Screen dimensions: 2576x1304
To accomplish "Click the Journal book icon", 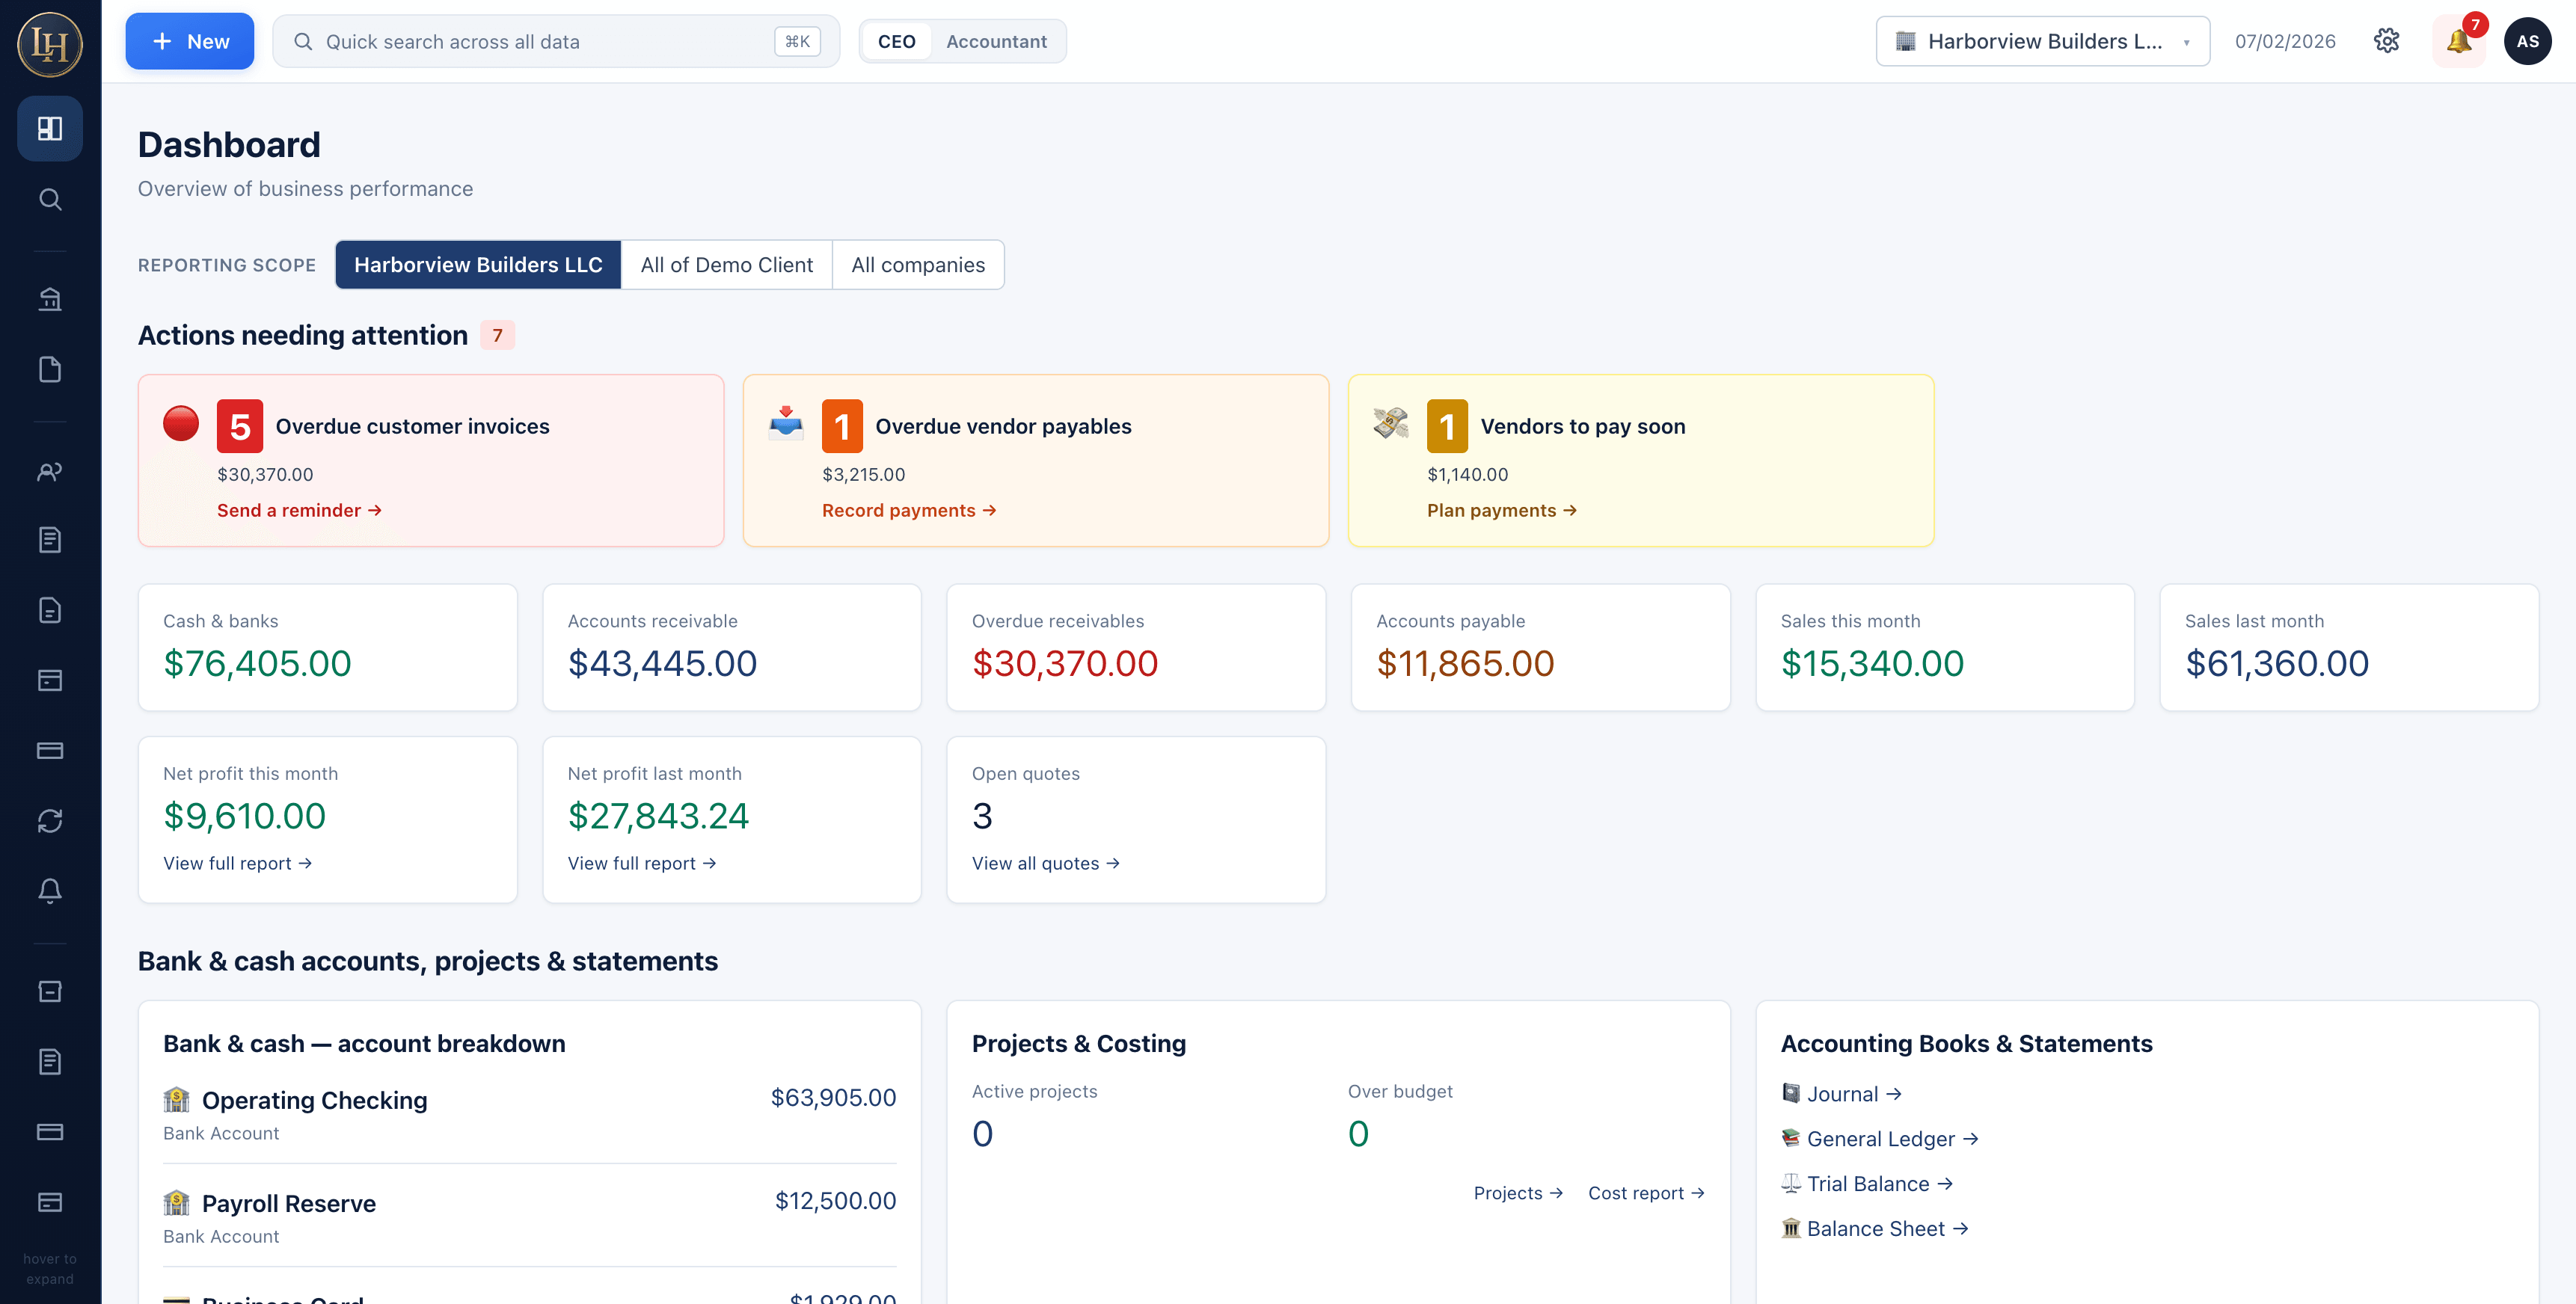I will [x=1791, y=1093].
